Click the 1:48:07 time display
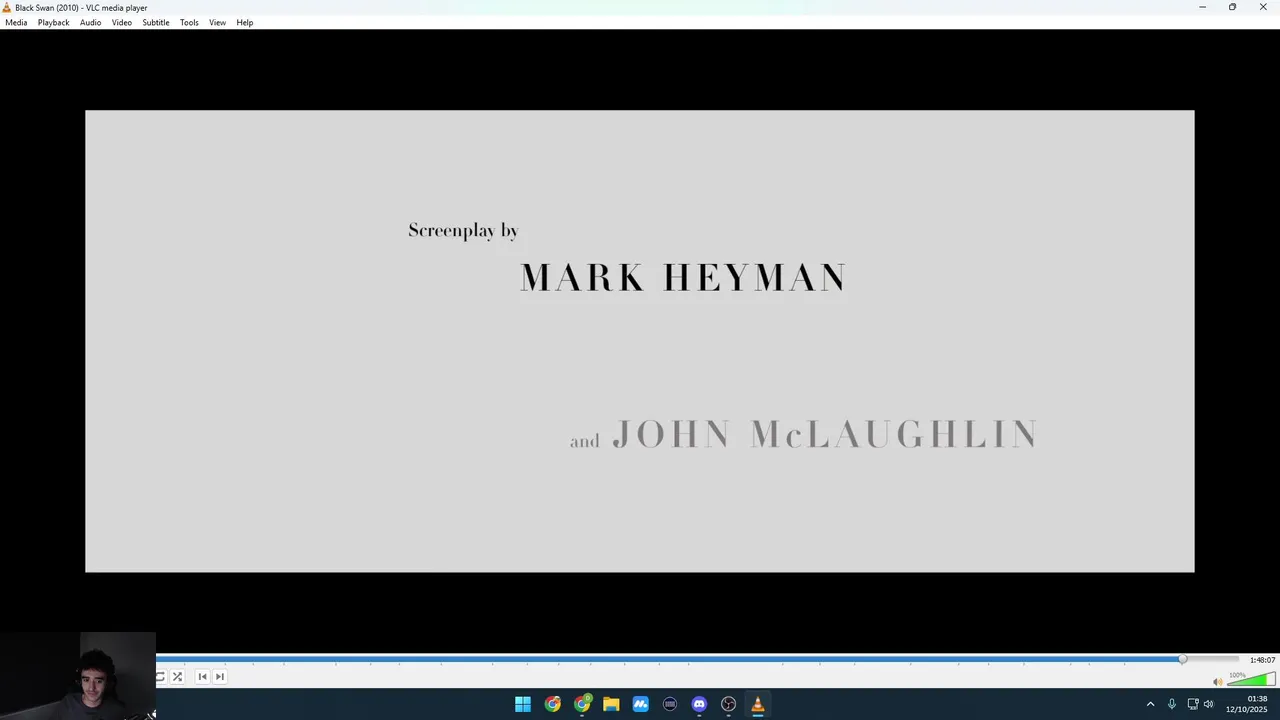The width and height of the screenshot is (1280, 720). tap(1262, 660)
